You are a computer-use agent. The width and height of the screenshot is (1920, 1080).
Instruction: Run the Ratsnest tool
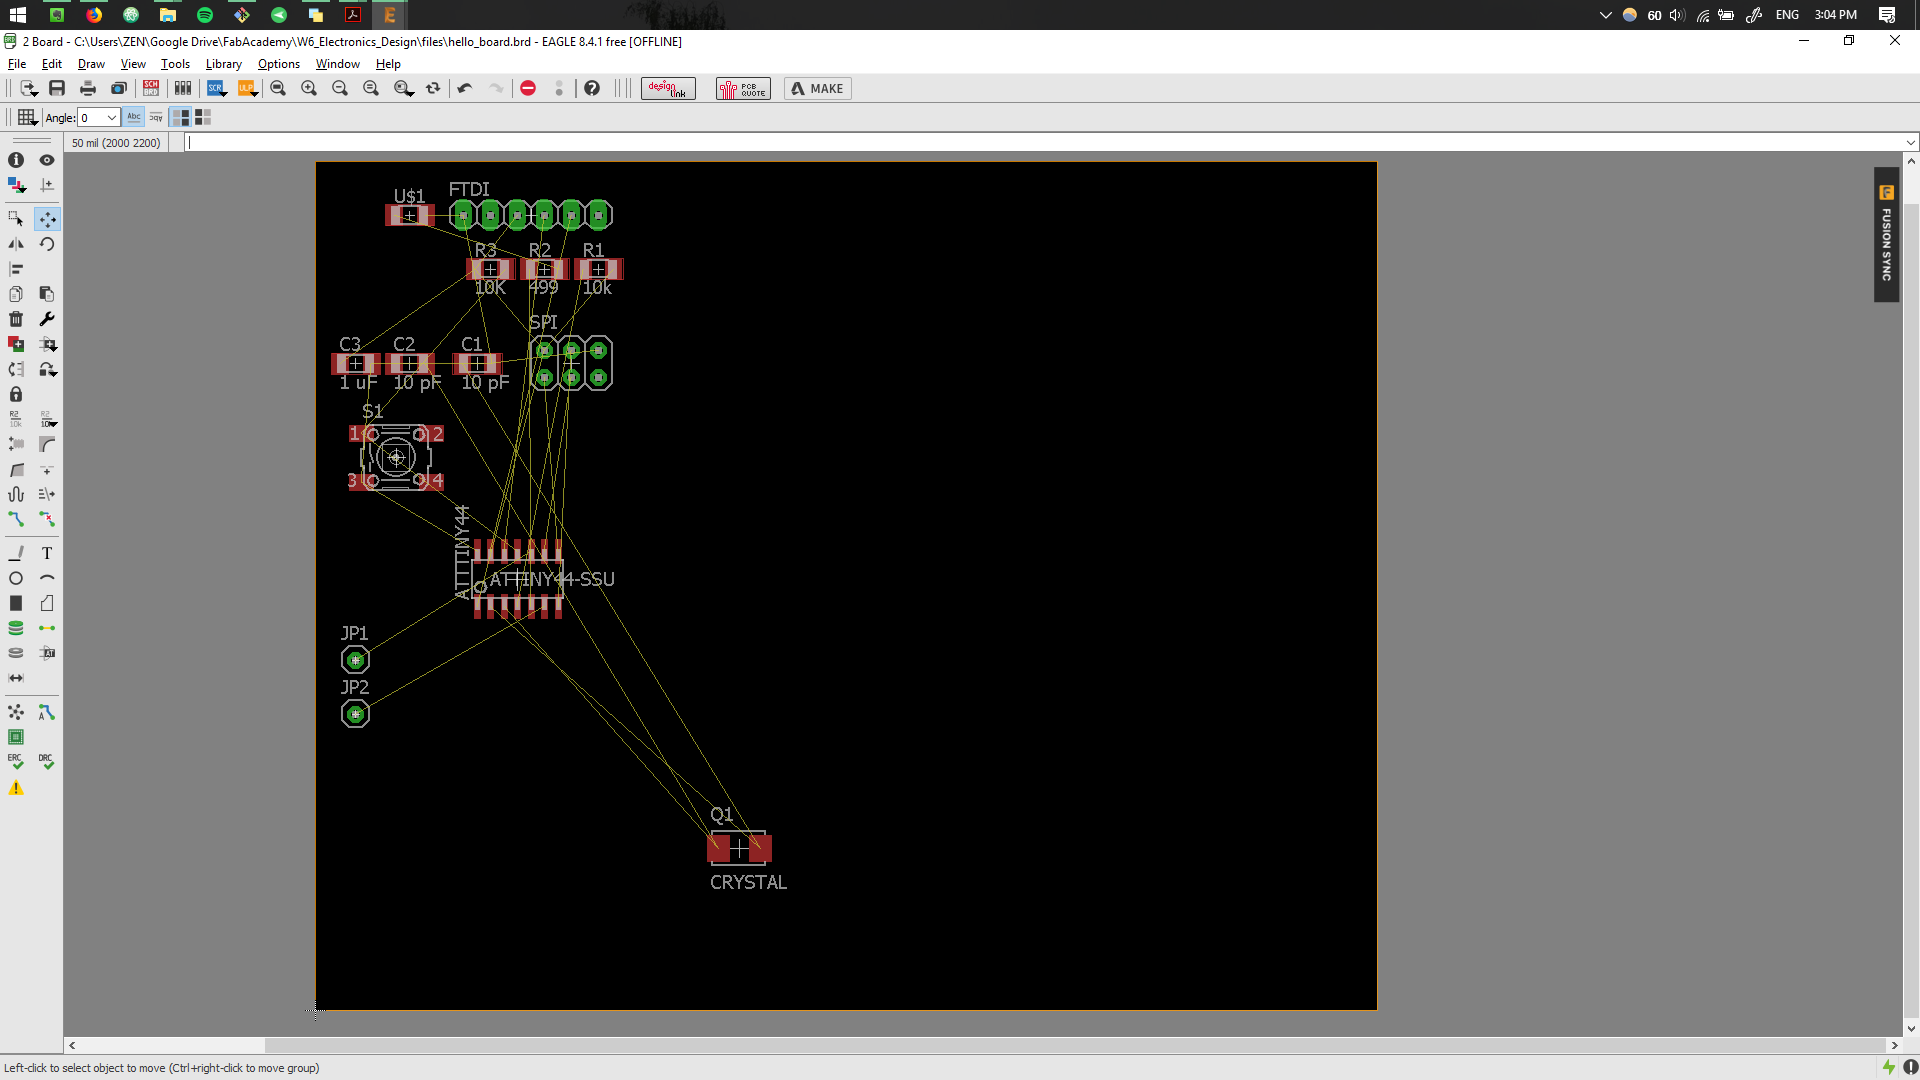[x=16, y=712]
